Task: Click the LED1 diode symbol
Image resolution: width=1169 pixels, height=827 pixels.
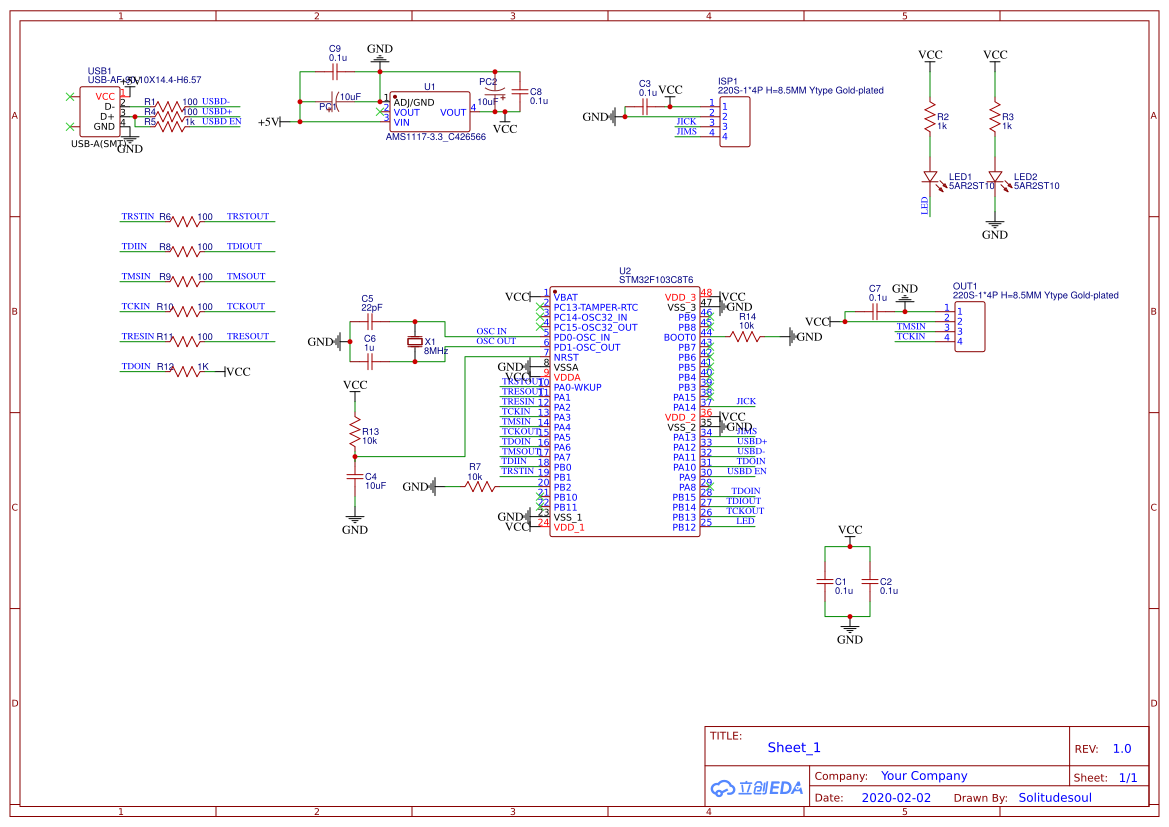Action: [x=930, y=179]
